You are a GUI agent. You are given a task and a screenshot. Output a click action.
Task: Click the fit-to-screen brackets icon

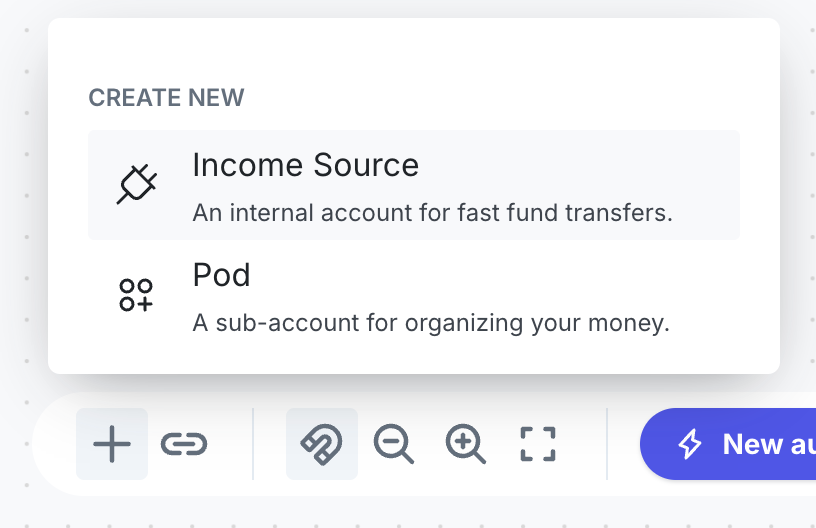538,444
